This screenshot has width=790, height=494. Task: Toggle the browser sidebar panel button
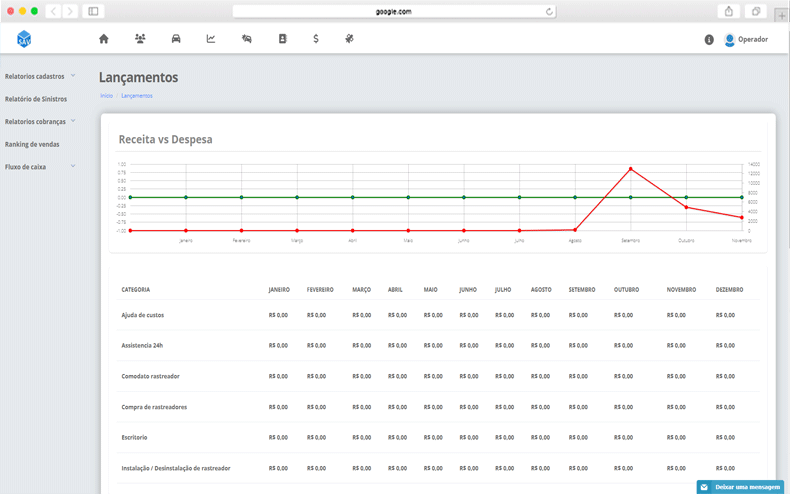pos(93,11)
